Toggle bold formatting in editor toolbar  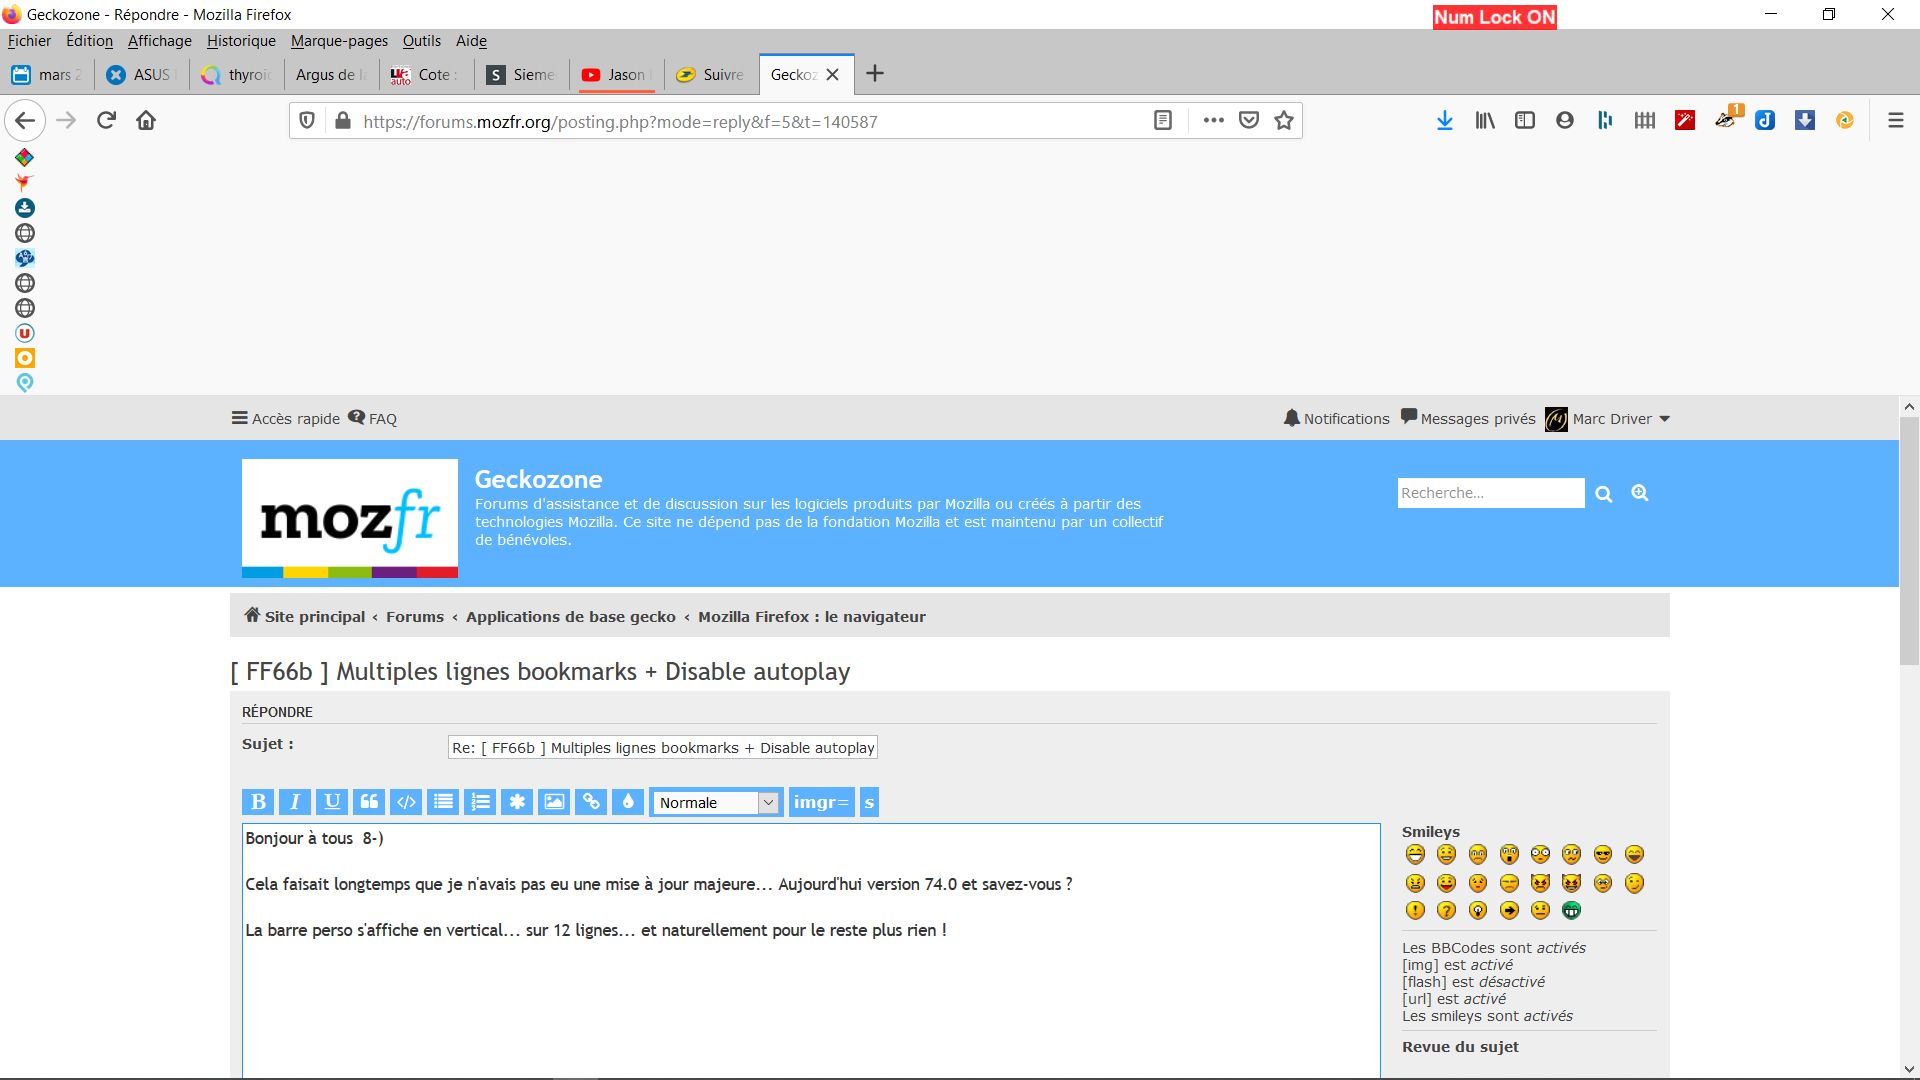coord(258,802)
